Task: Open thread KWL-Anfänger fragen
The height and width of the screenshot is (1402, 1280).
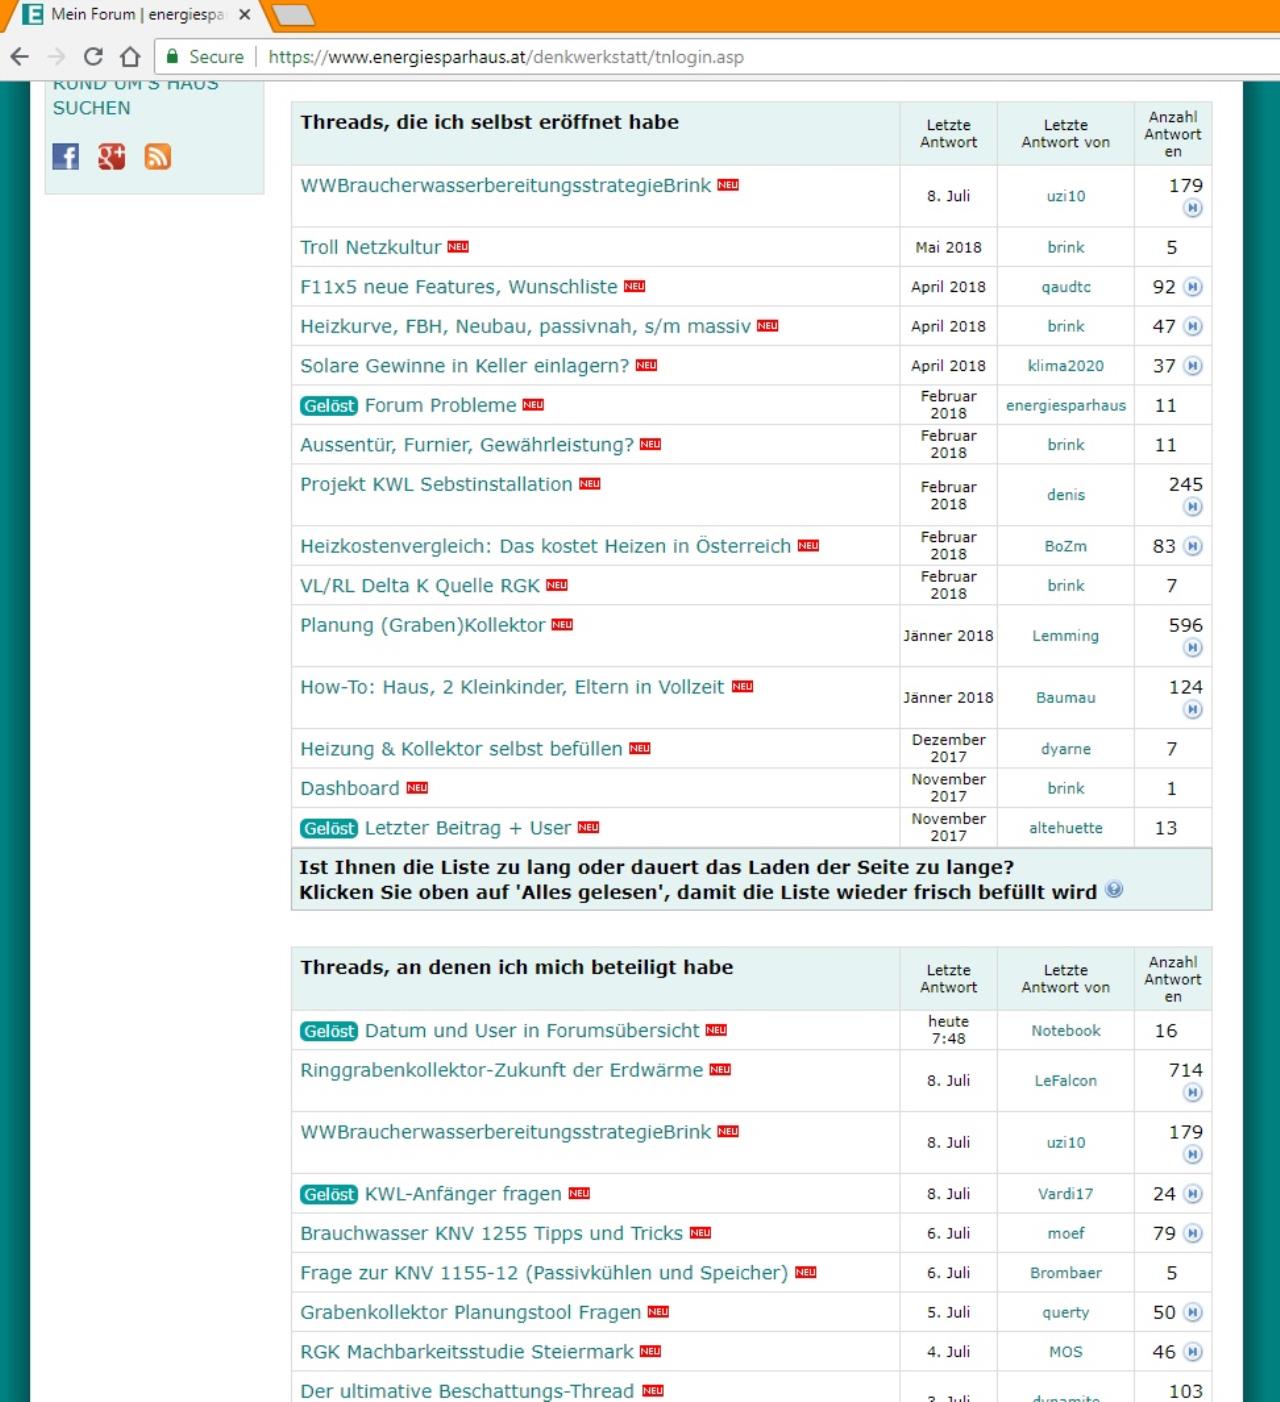Action: click(463, 1194)
